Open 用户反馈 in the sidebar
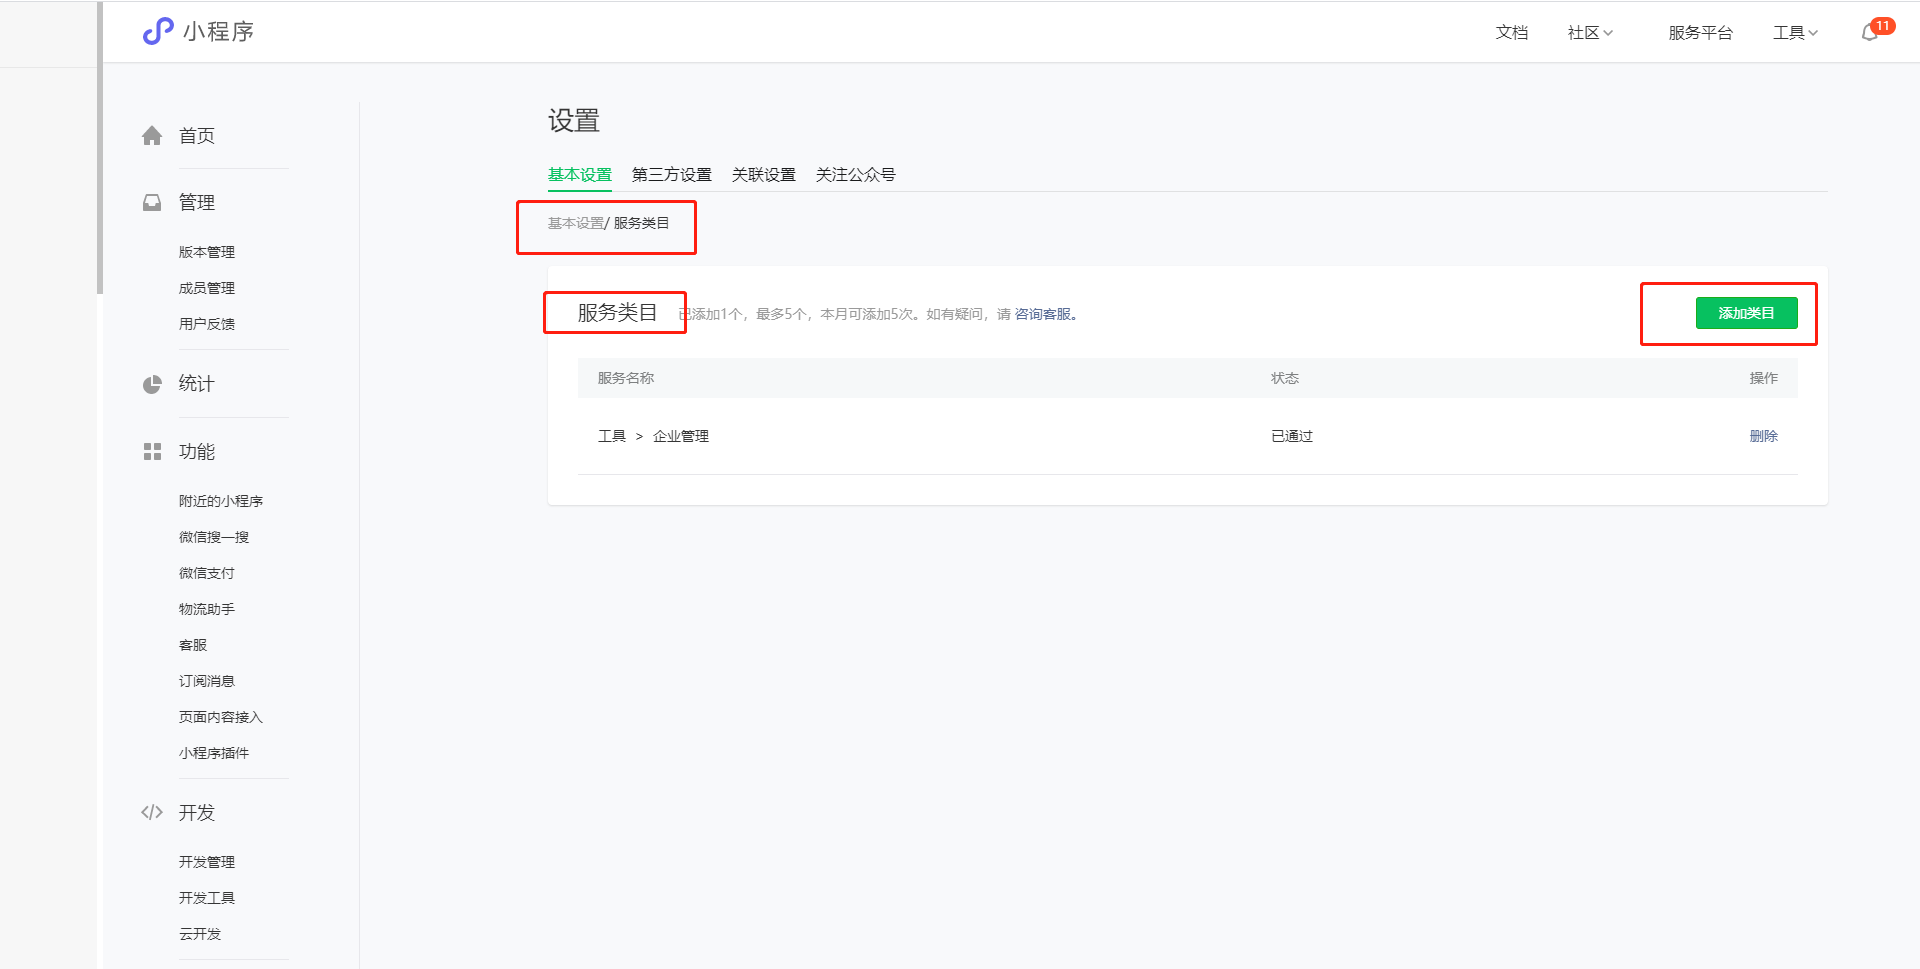 point(206,324)
